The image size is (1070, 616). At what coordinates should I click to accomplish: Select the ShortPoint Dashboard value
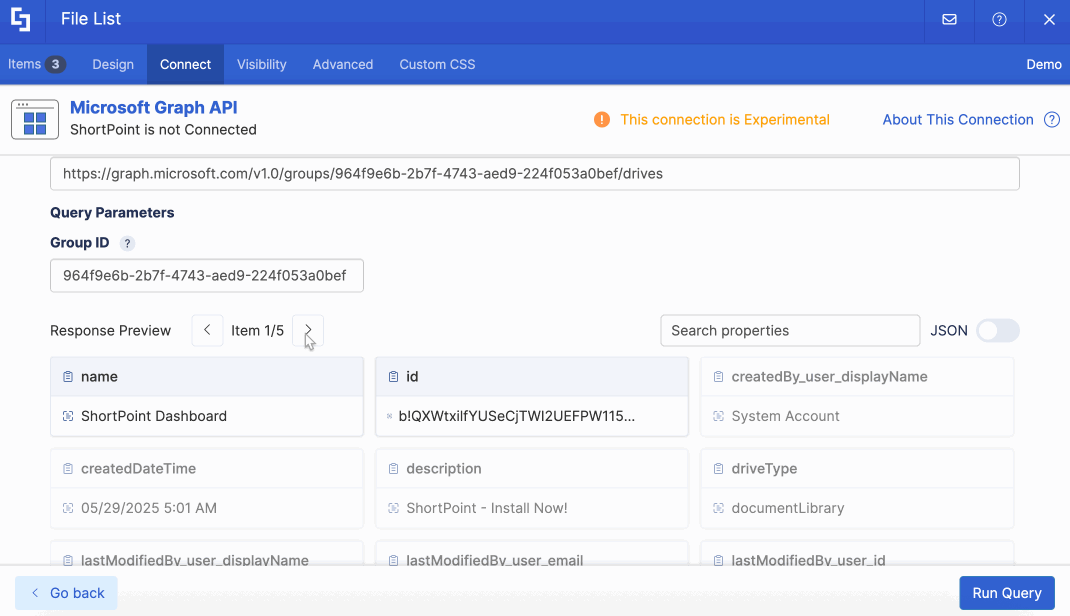[x=154, y=416]
